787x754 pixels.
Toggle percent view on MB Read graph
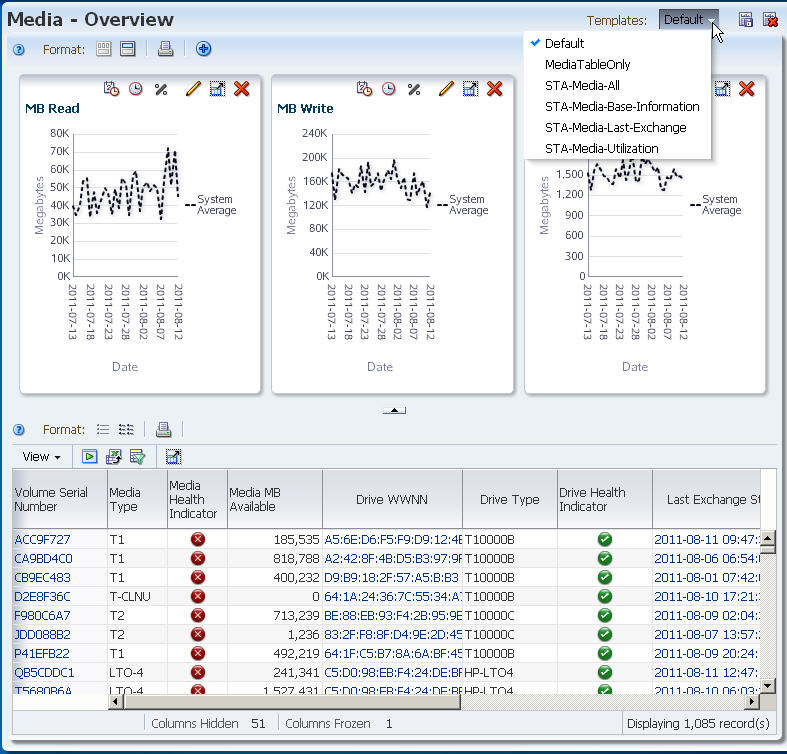[161, 89]
